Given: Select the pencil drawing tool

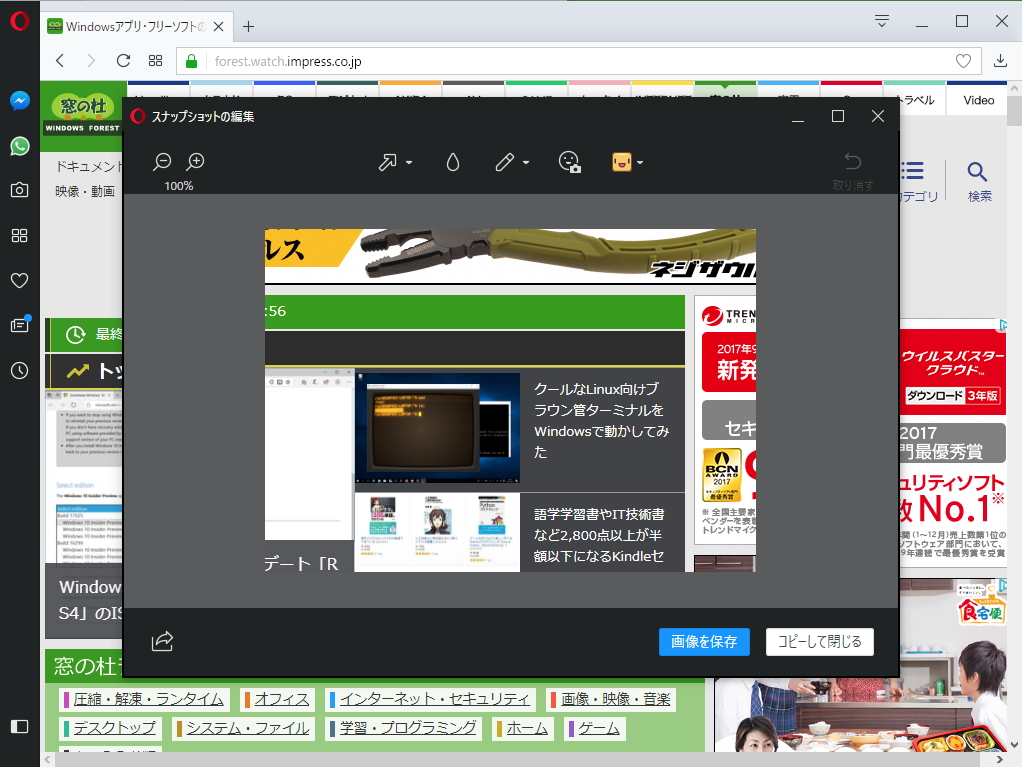Looking at the screenshot, I should coord(506,161).
